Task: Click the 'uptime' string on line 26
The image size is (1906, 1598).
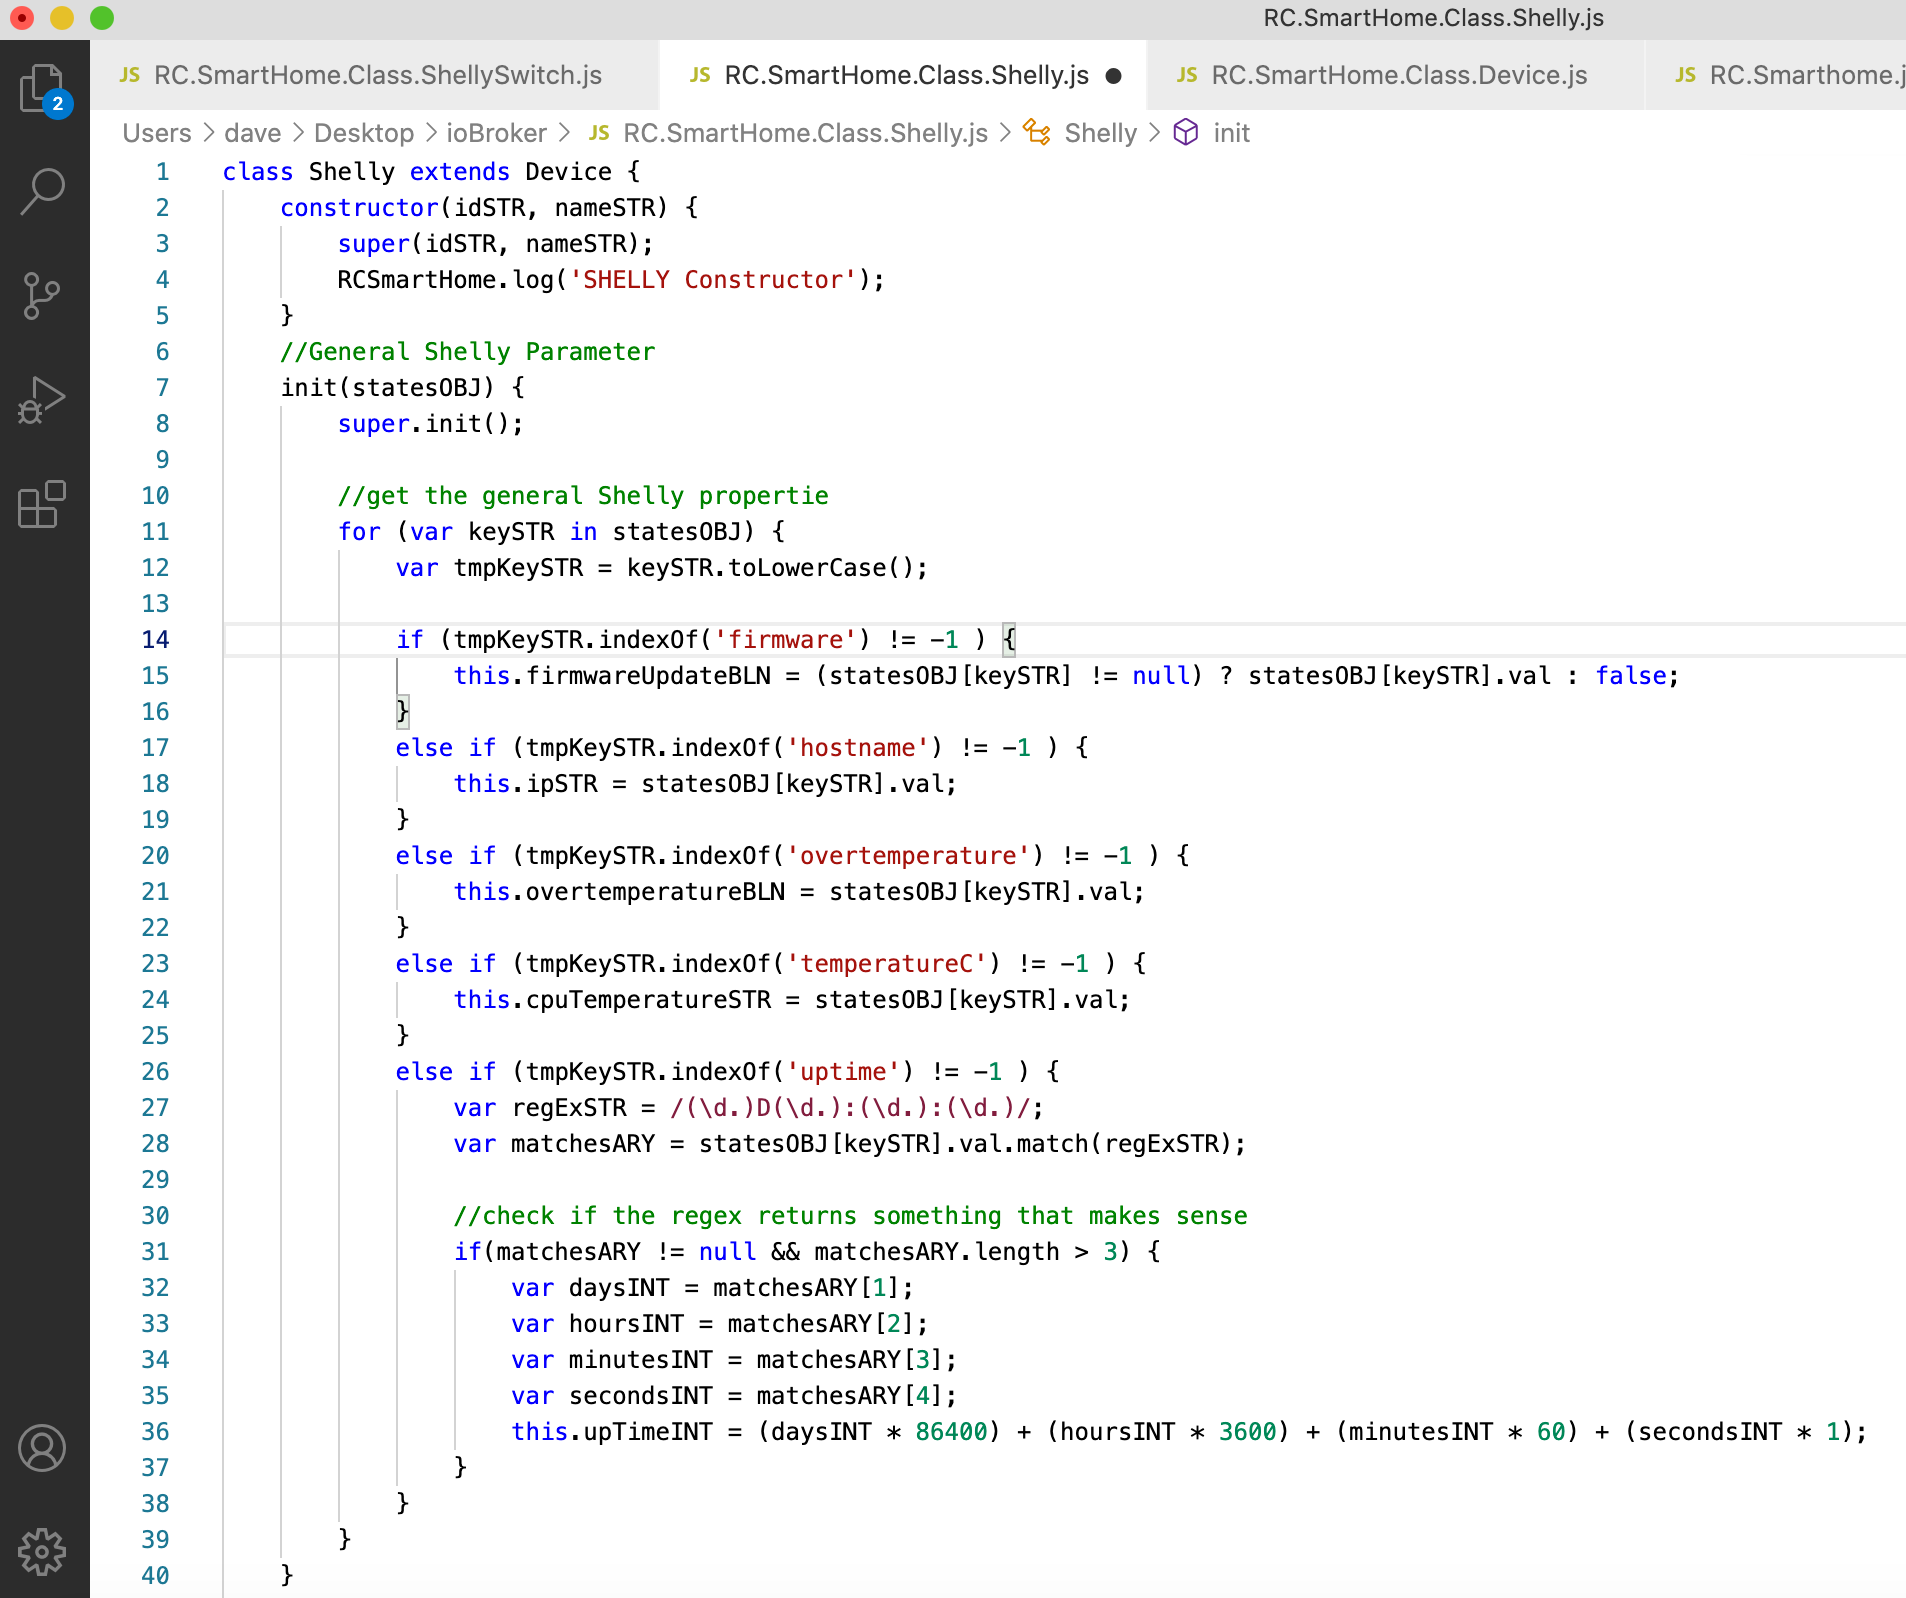Action: (x=843, y=1072)
